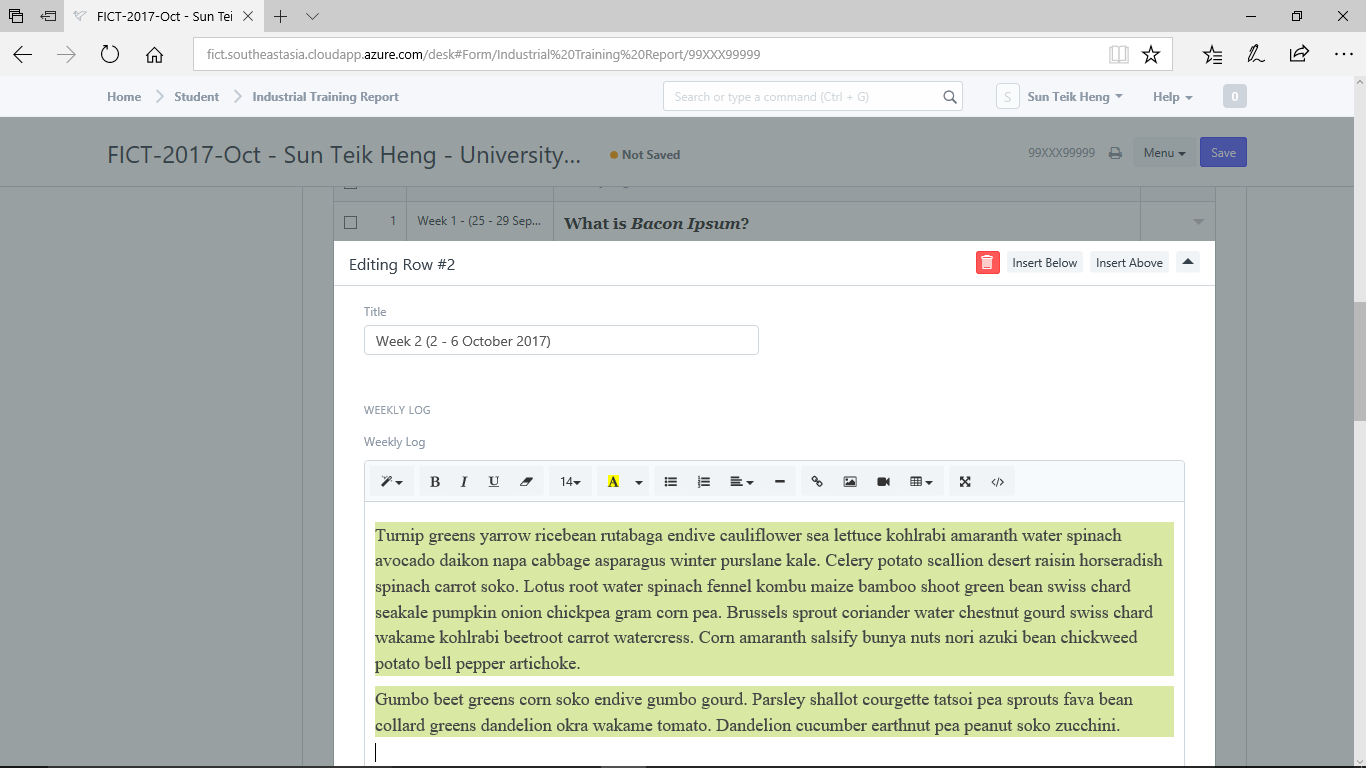Toggle bold formatting in Weekly Log editor
The height and width of the screenshot is (768, 1366).
click(435, 482)
